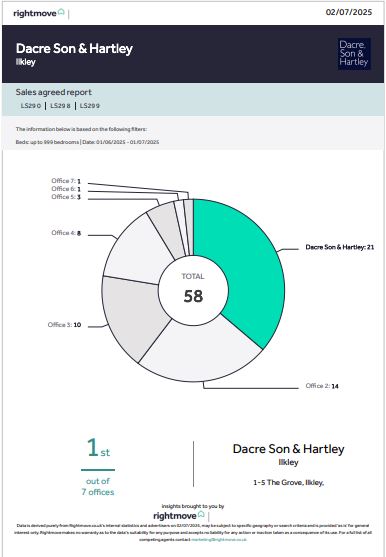Click the 'Office 6: 1' label
This screenshot has width=386, height=557.
tap(66, 189)
